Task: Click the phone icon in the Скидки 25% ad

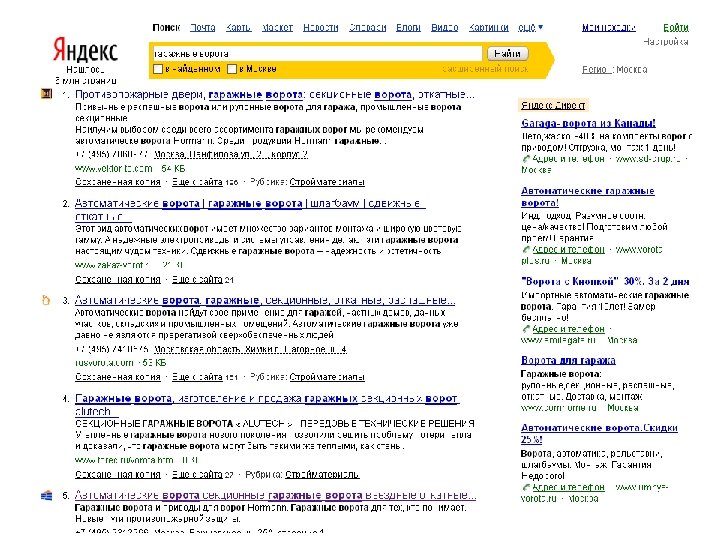Action: point(526,487)
